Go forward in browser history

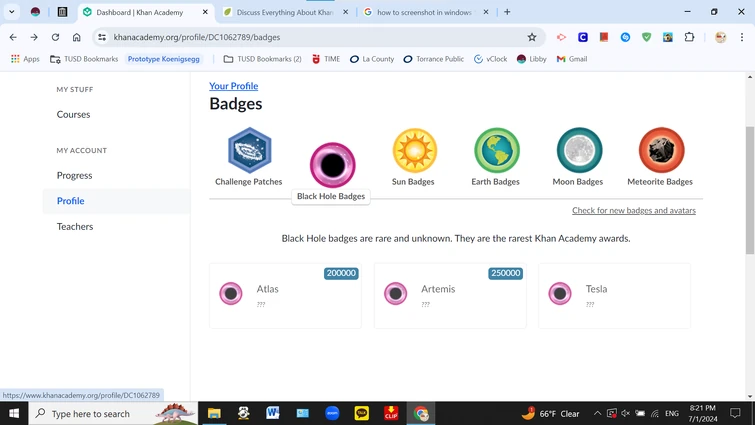click(x=34, y=37)
